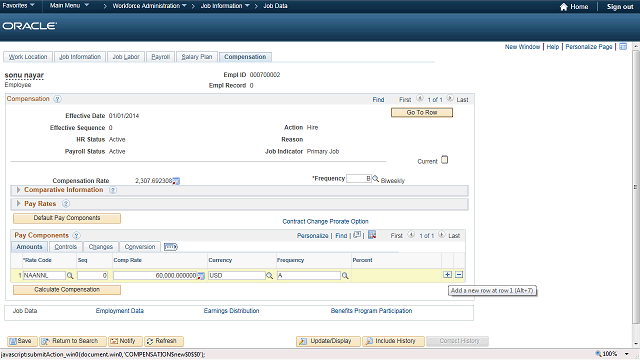Switch to the Salary Plan tab
This screenshot has height=360, width=640.
(197, 57)
